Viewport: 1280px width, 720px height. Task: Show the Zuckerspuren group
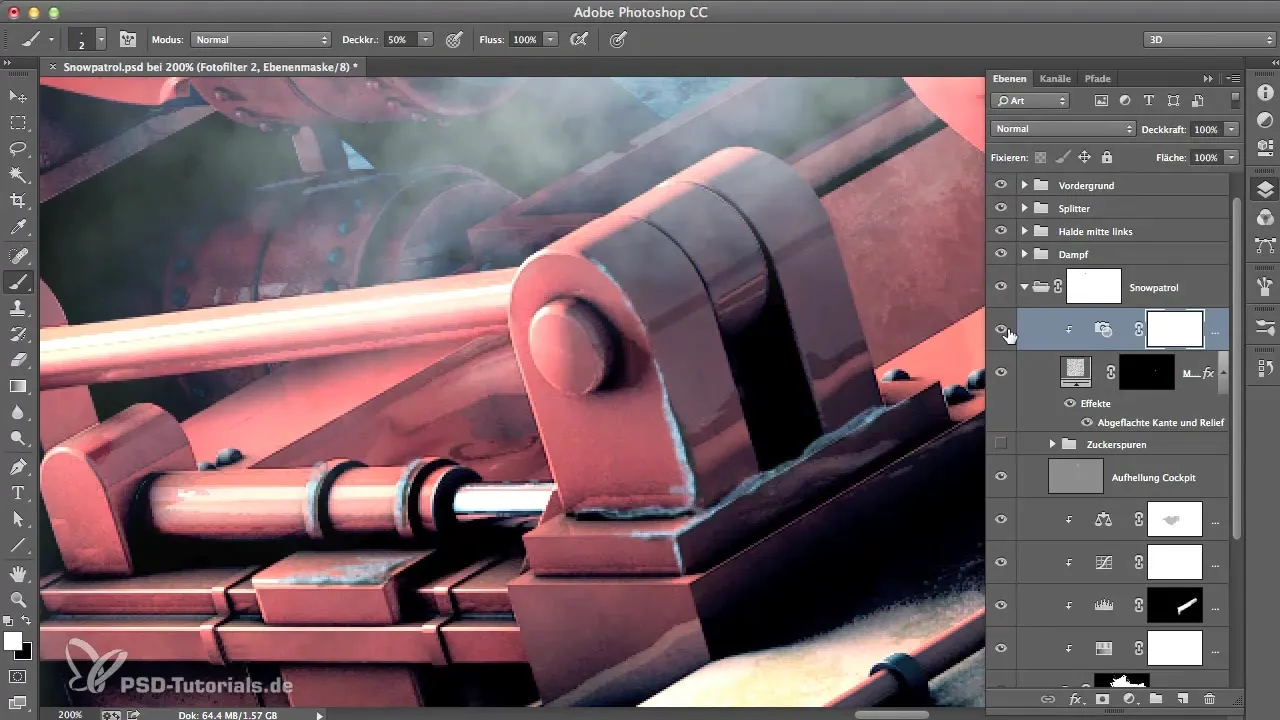point(1001,443)
